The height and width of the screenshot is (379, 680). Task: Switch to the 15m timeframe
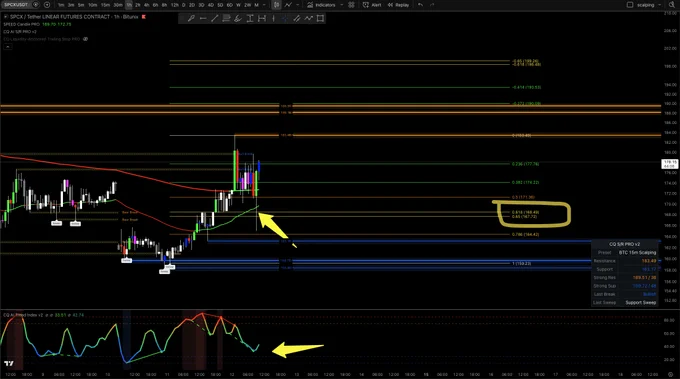[105, 5]
